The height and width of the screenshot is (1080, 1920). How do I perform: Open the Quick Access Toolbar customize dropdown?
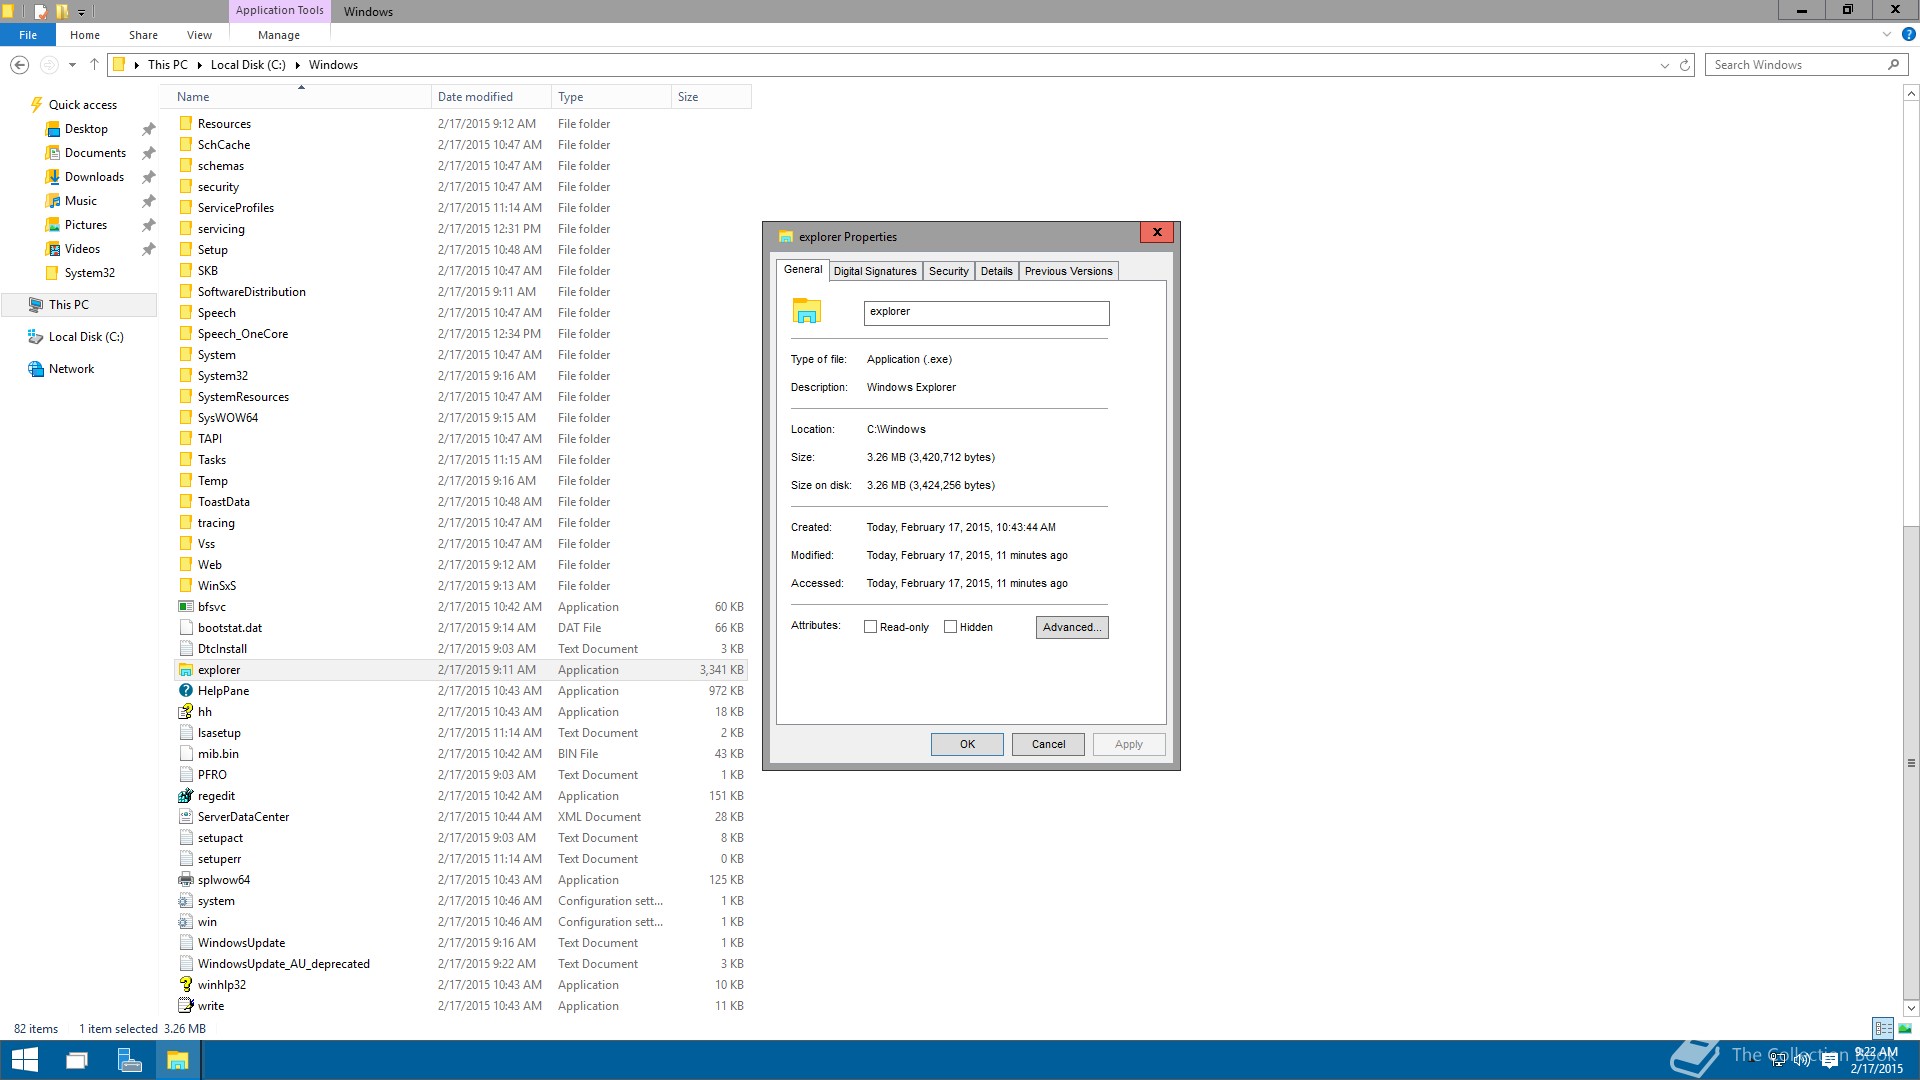[x=81, y=12]
